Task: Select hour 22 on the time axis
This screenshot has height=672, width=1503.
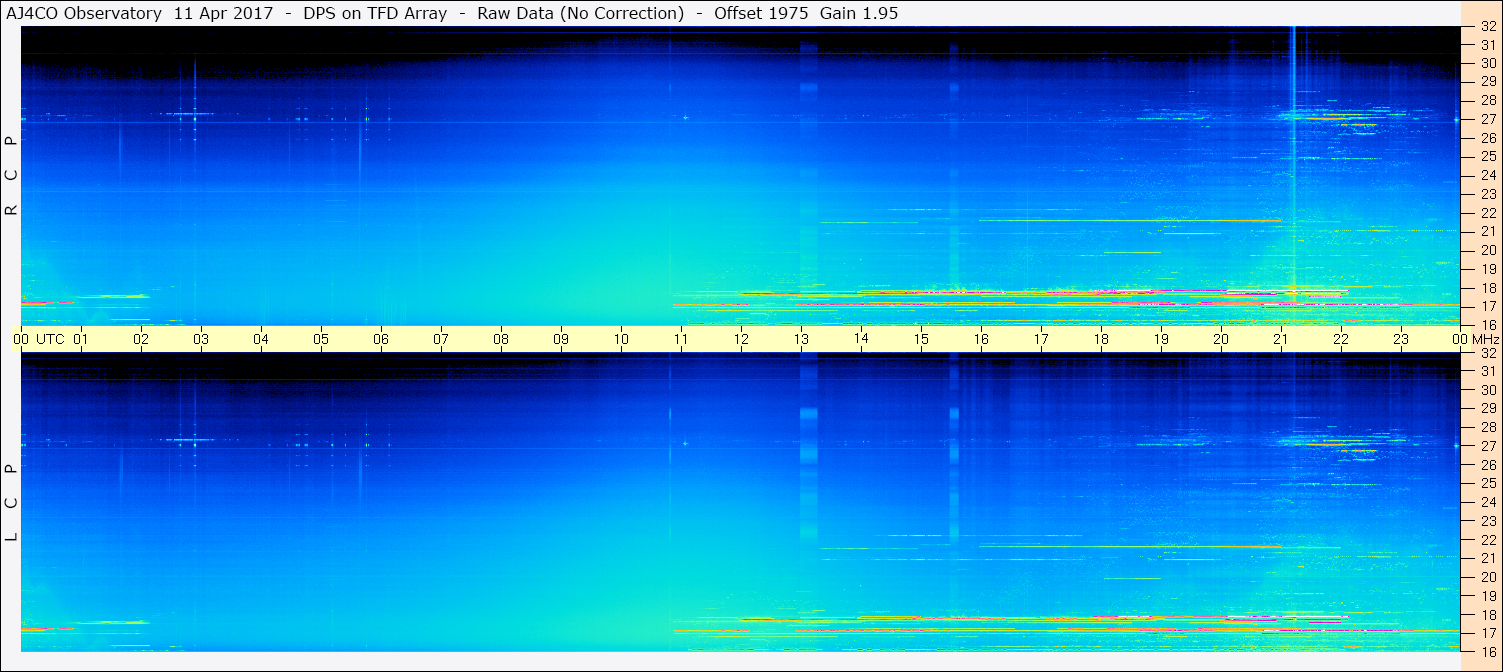Action: coord(1341,339)
